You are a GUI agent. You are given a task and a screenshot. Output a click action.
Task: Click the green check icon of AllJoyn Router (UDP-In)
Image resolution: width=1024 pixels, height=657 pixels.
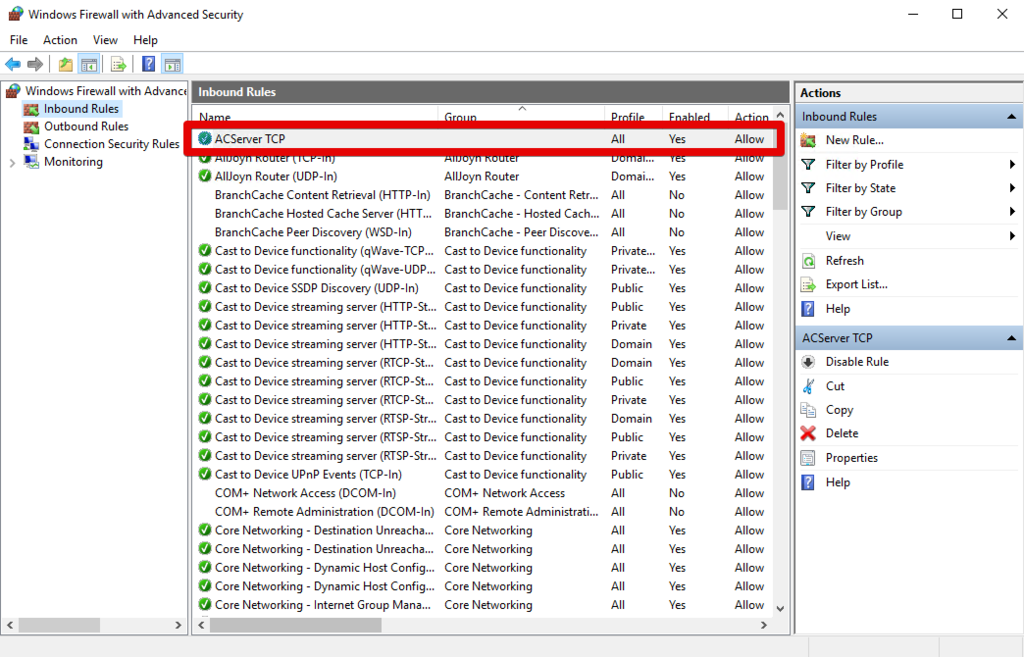tap(205, 176)
